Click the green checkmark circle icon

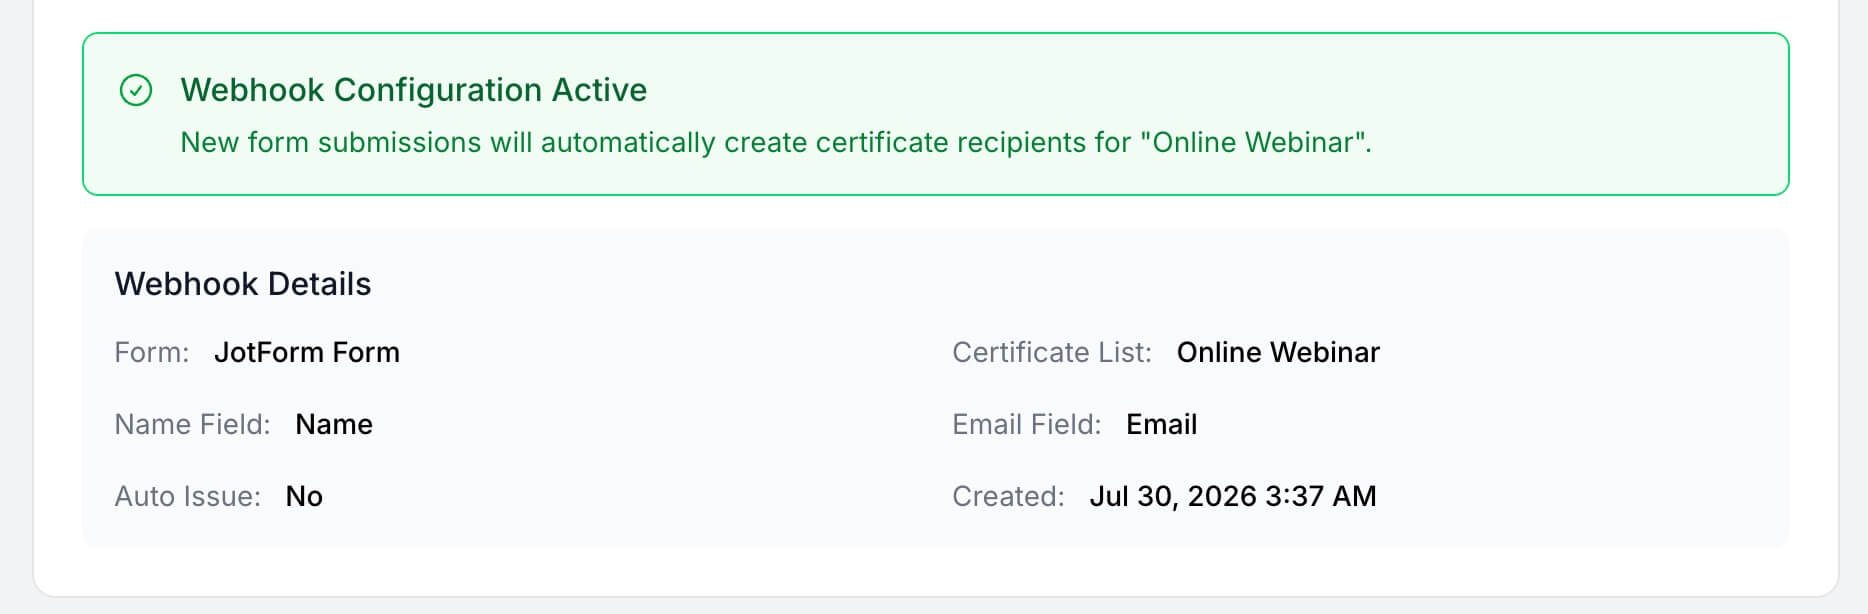[x=136, y=90]
